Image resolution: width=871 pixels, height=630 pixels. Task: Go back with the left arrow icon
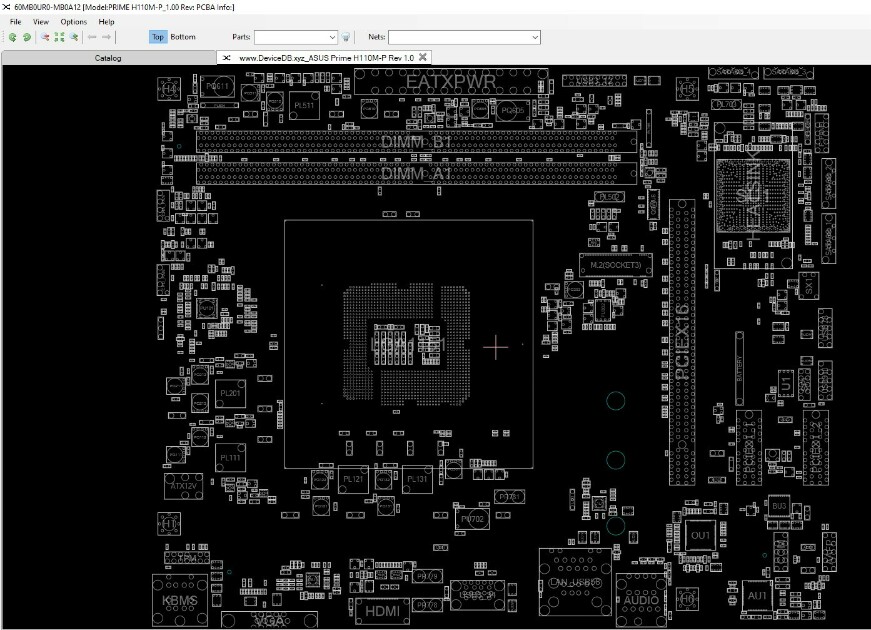pos(92,37)
